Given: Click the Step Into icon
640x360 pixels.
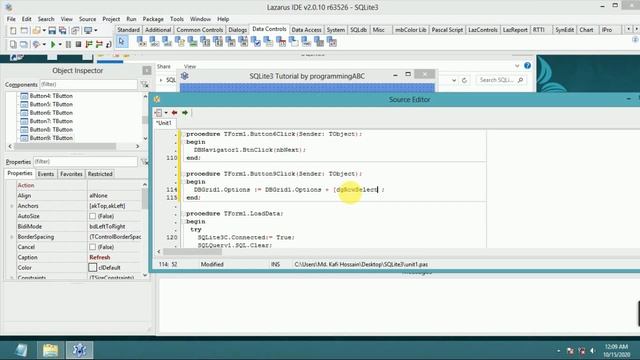Looking at the screenshot, I should (89, 44).
